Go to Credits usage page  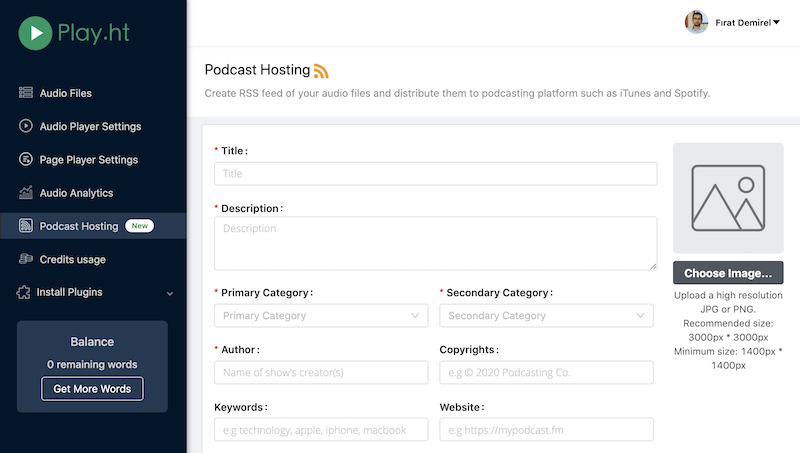pyautogui.click(x=72, y=259)
